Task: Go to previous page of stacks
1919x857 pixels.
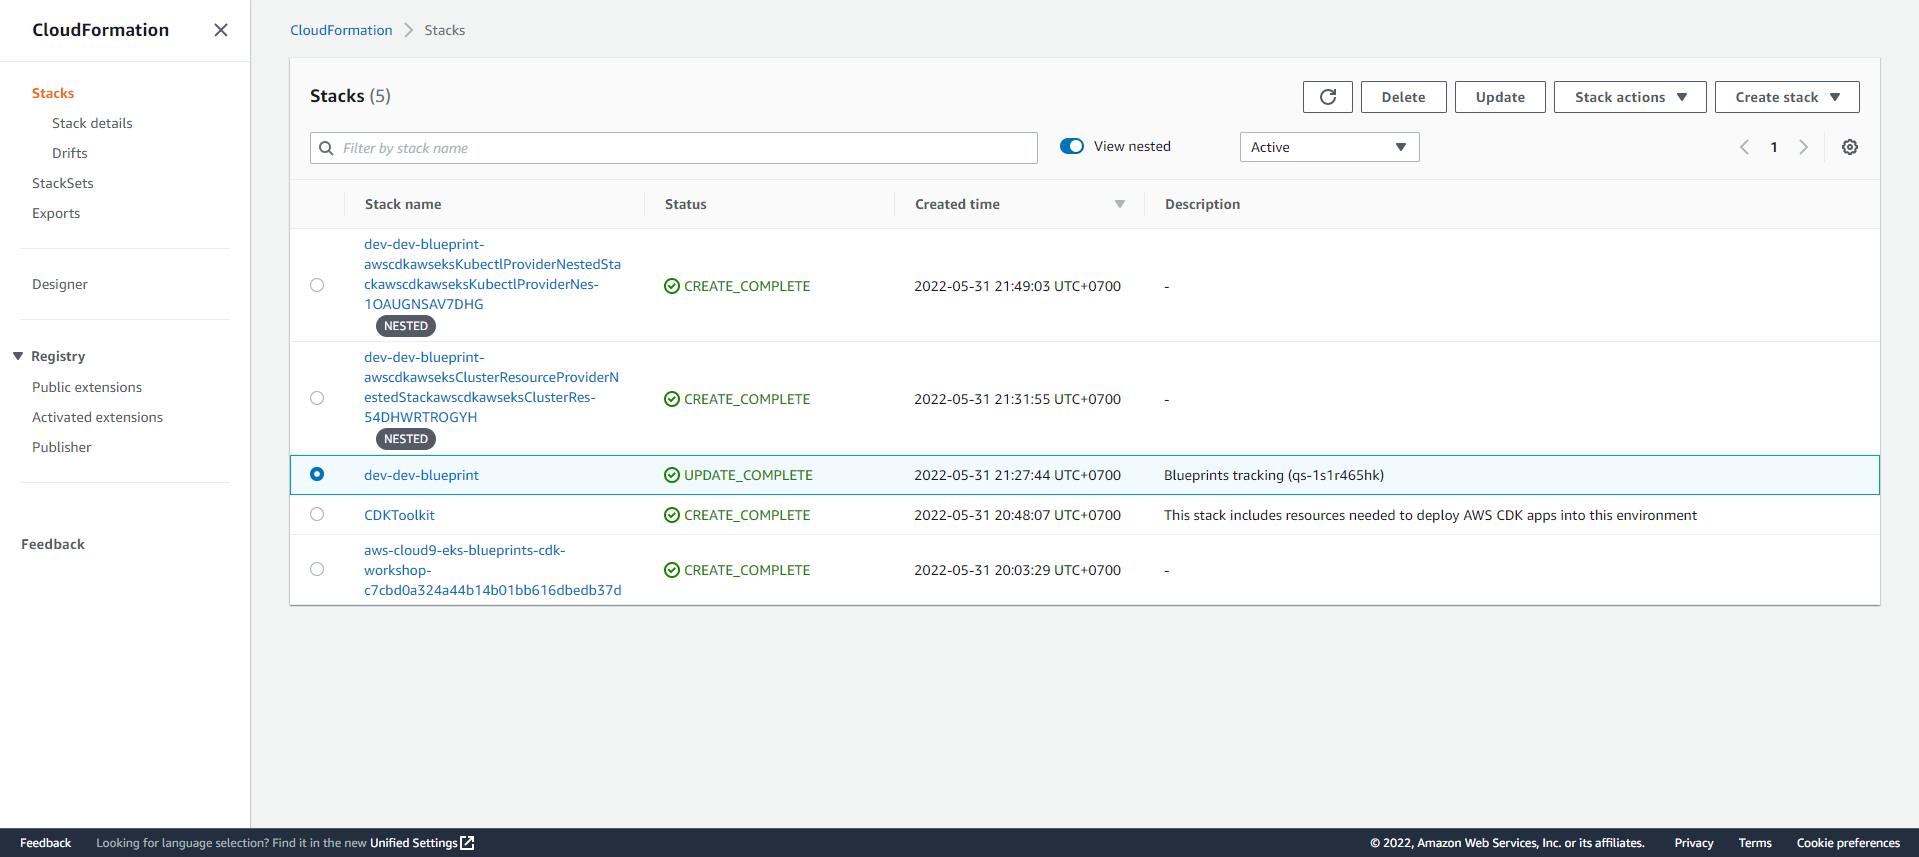Action: 1744,147
